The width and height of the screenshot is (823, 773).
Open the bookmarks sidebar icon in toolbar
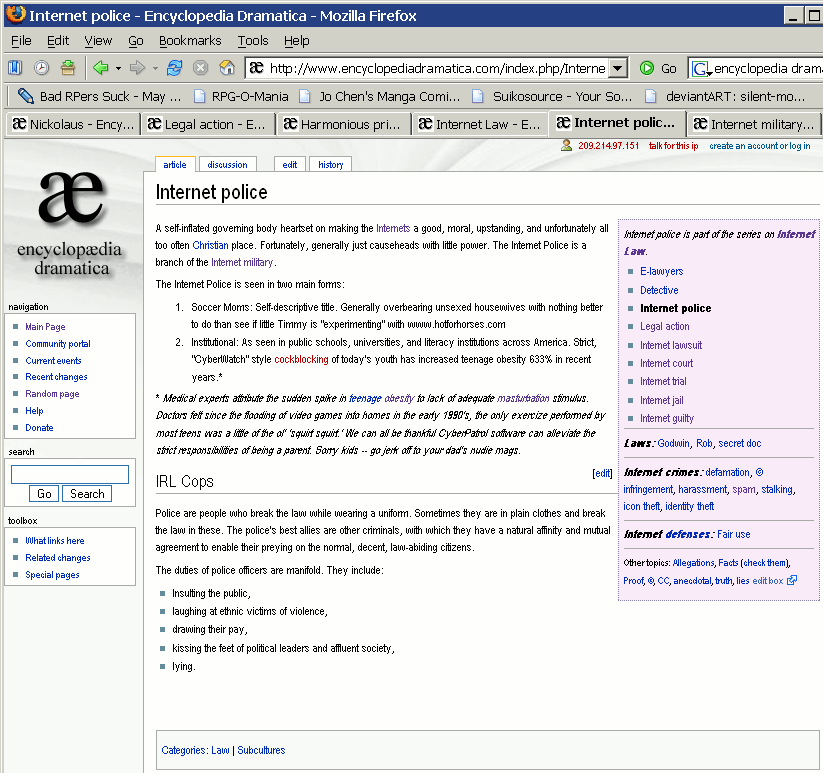point(15,68)
